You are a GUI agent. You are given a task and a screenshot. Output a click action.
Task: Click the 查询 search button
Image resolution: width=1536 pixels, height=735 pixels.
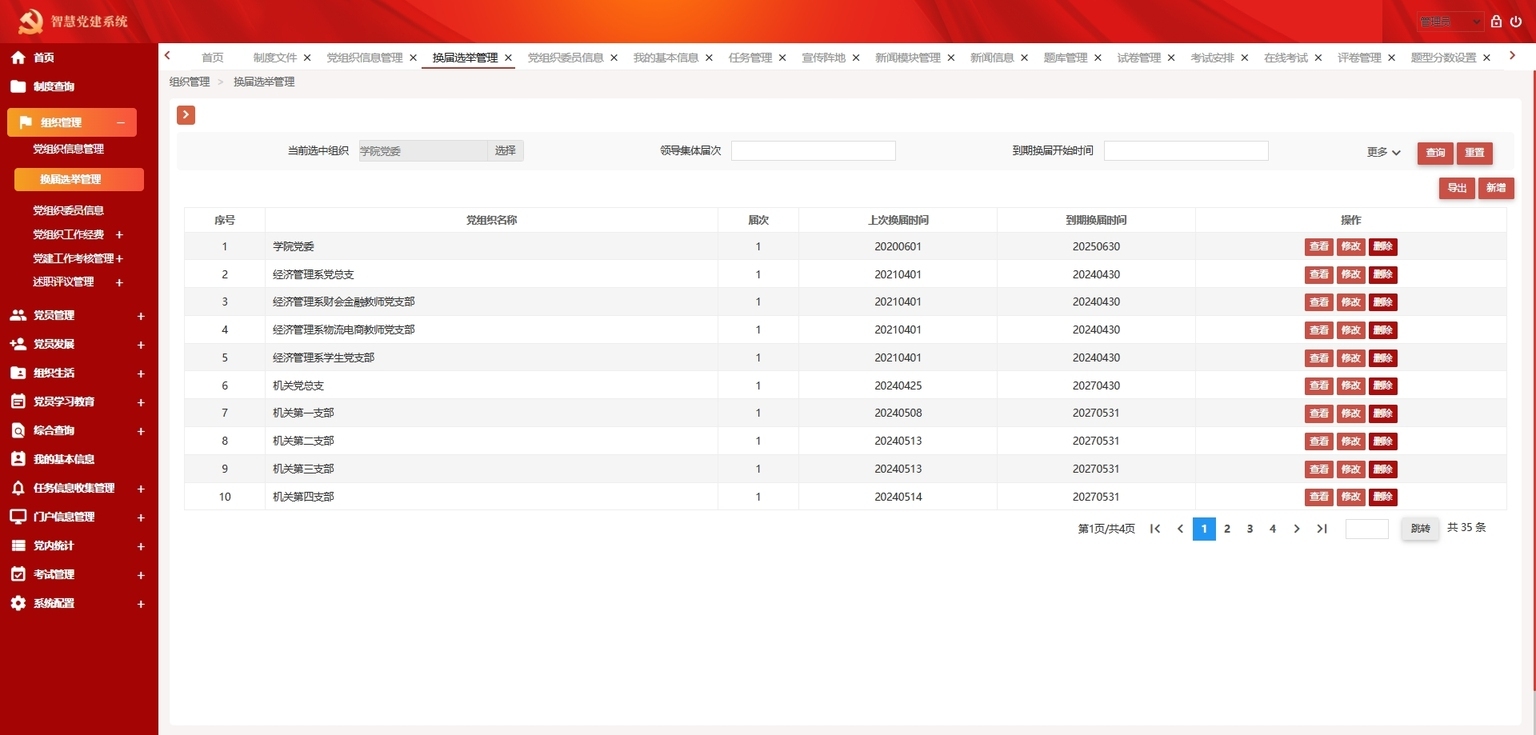click(1435, 153)
